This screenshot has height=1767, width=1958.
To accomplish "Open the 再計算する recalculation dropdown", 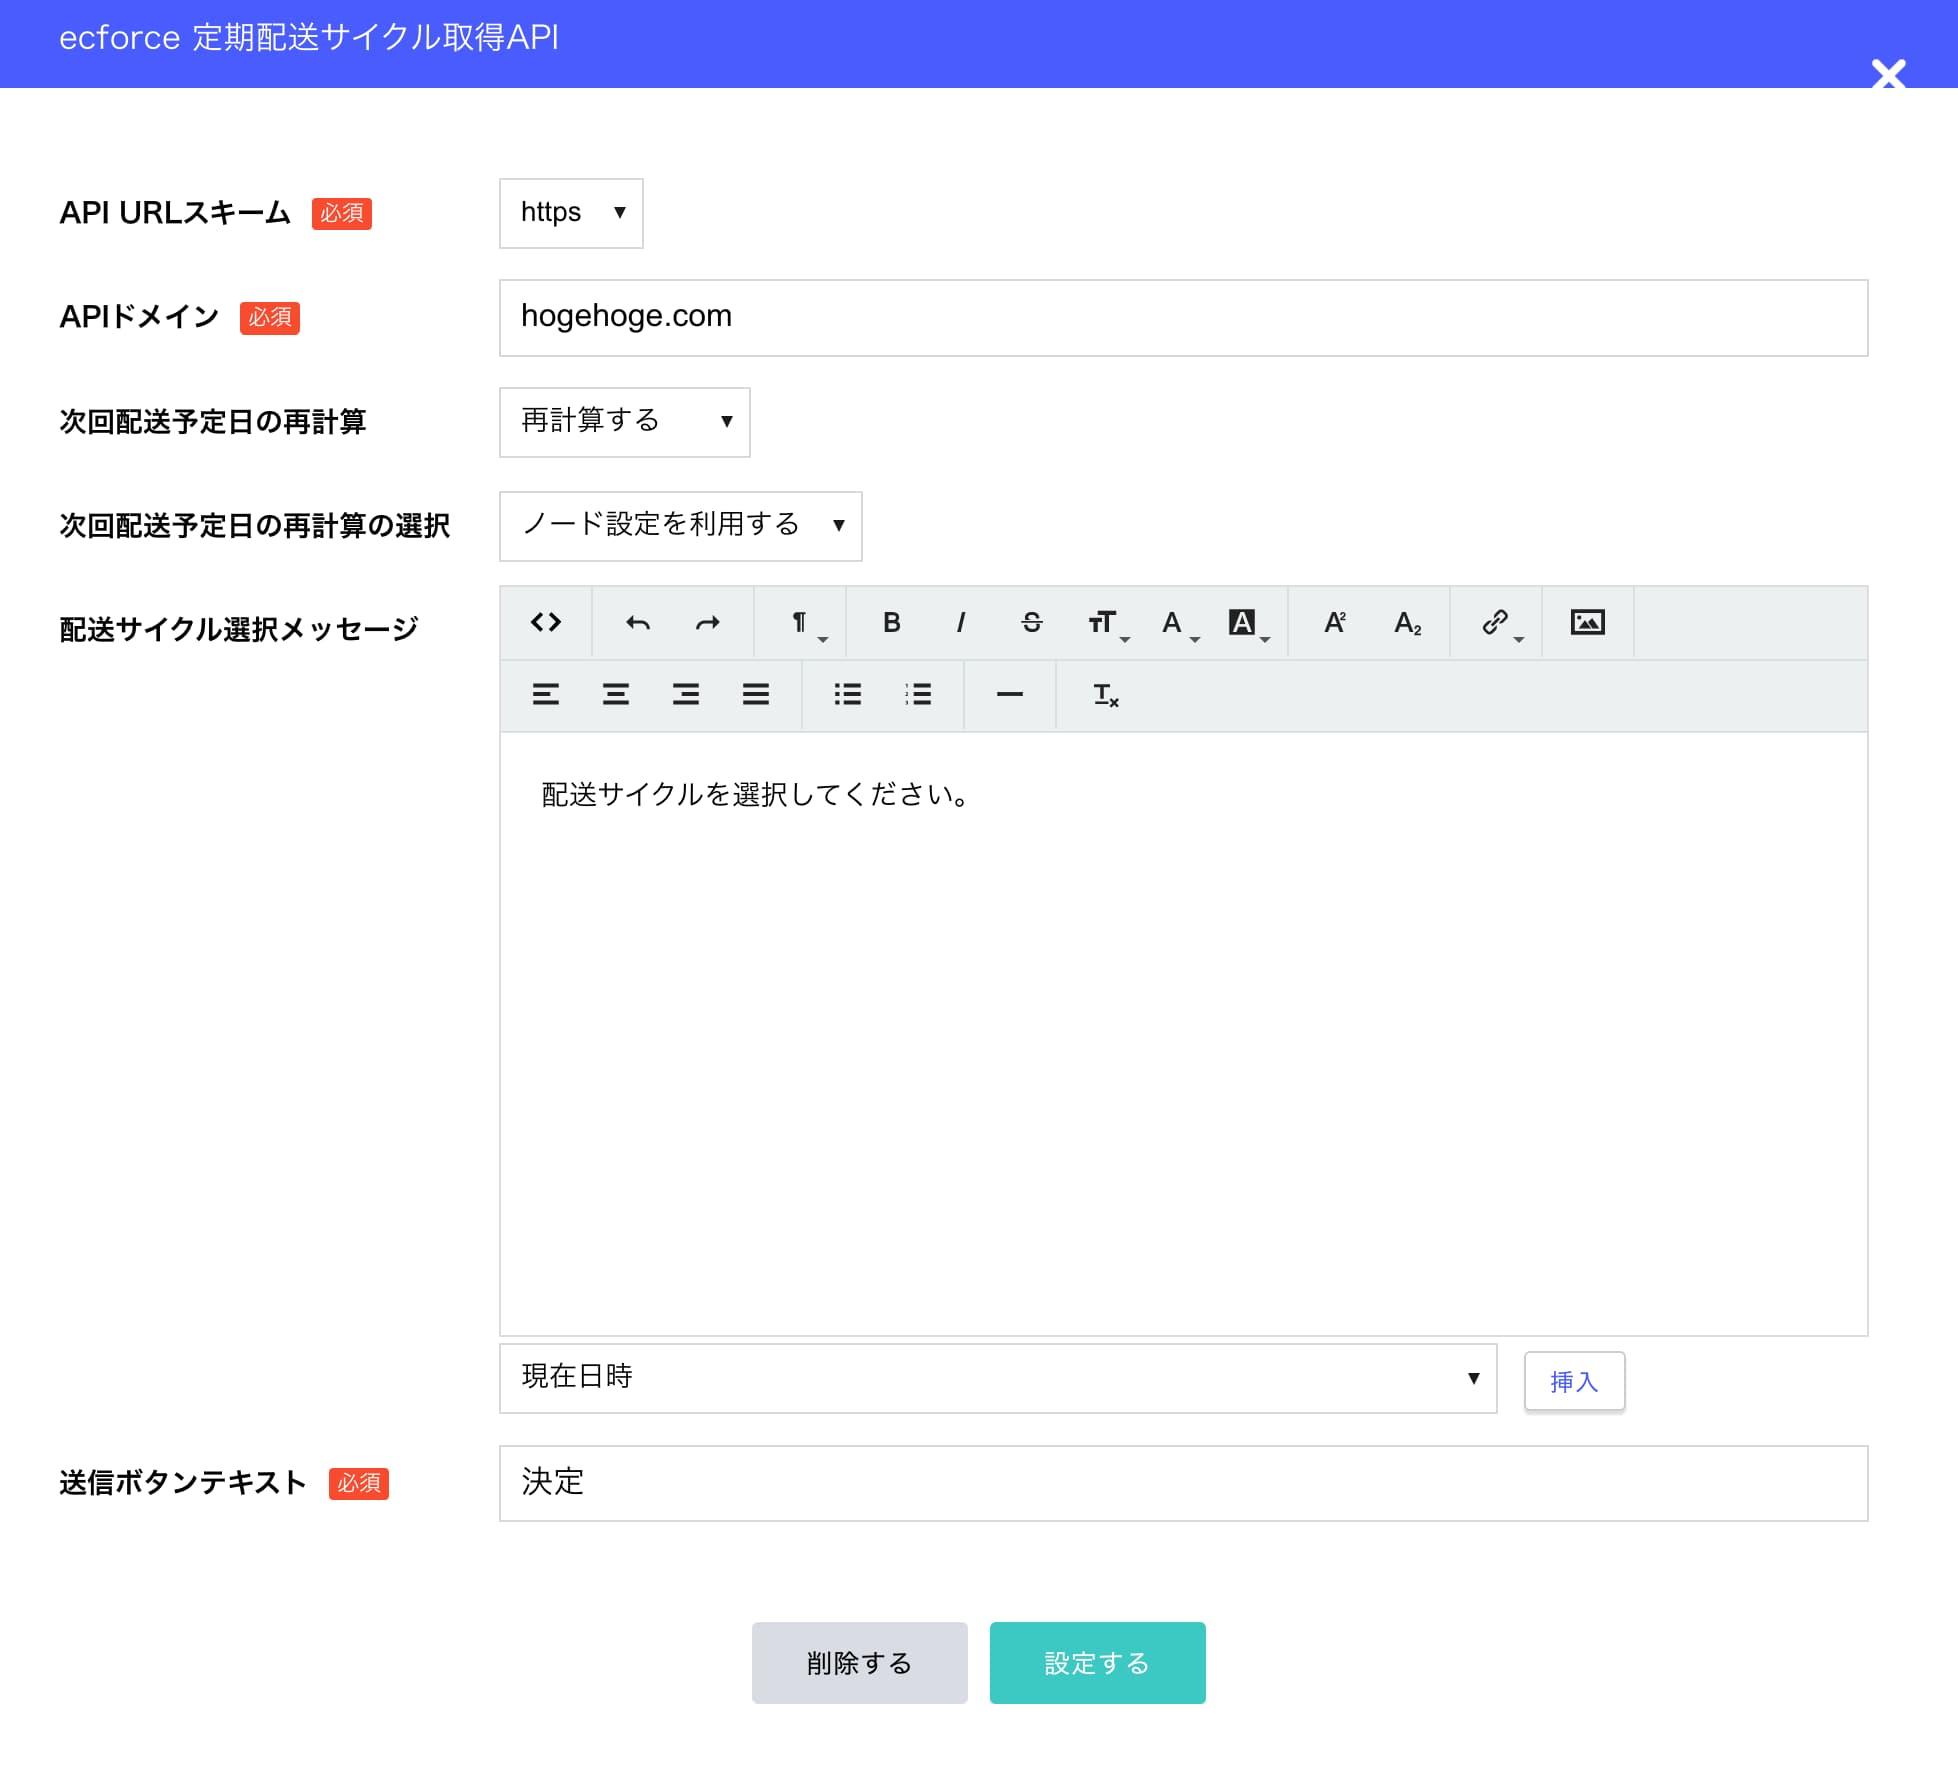I will pyautogui.click(x=624, y=422).
